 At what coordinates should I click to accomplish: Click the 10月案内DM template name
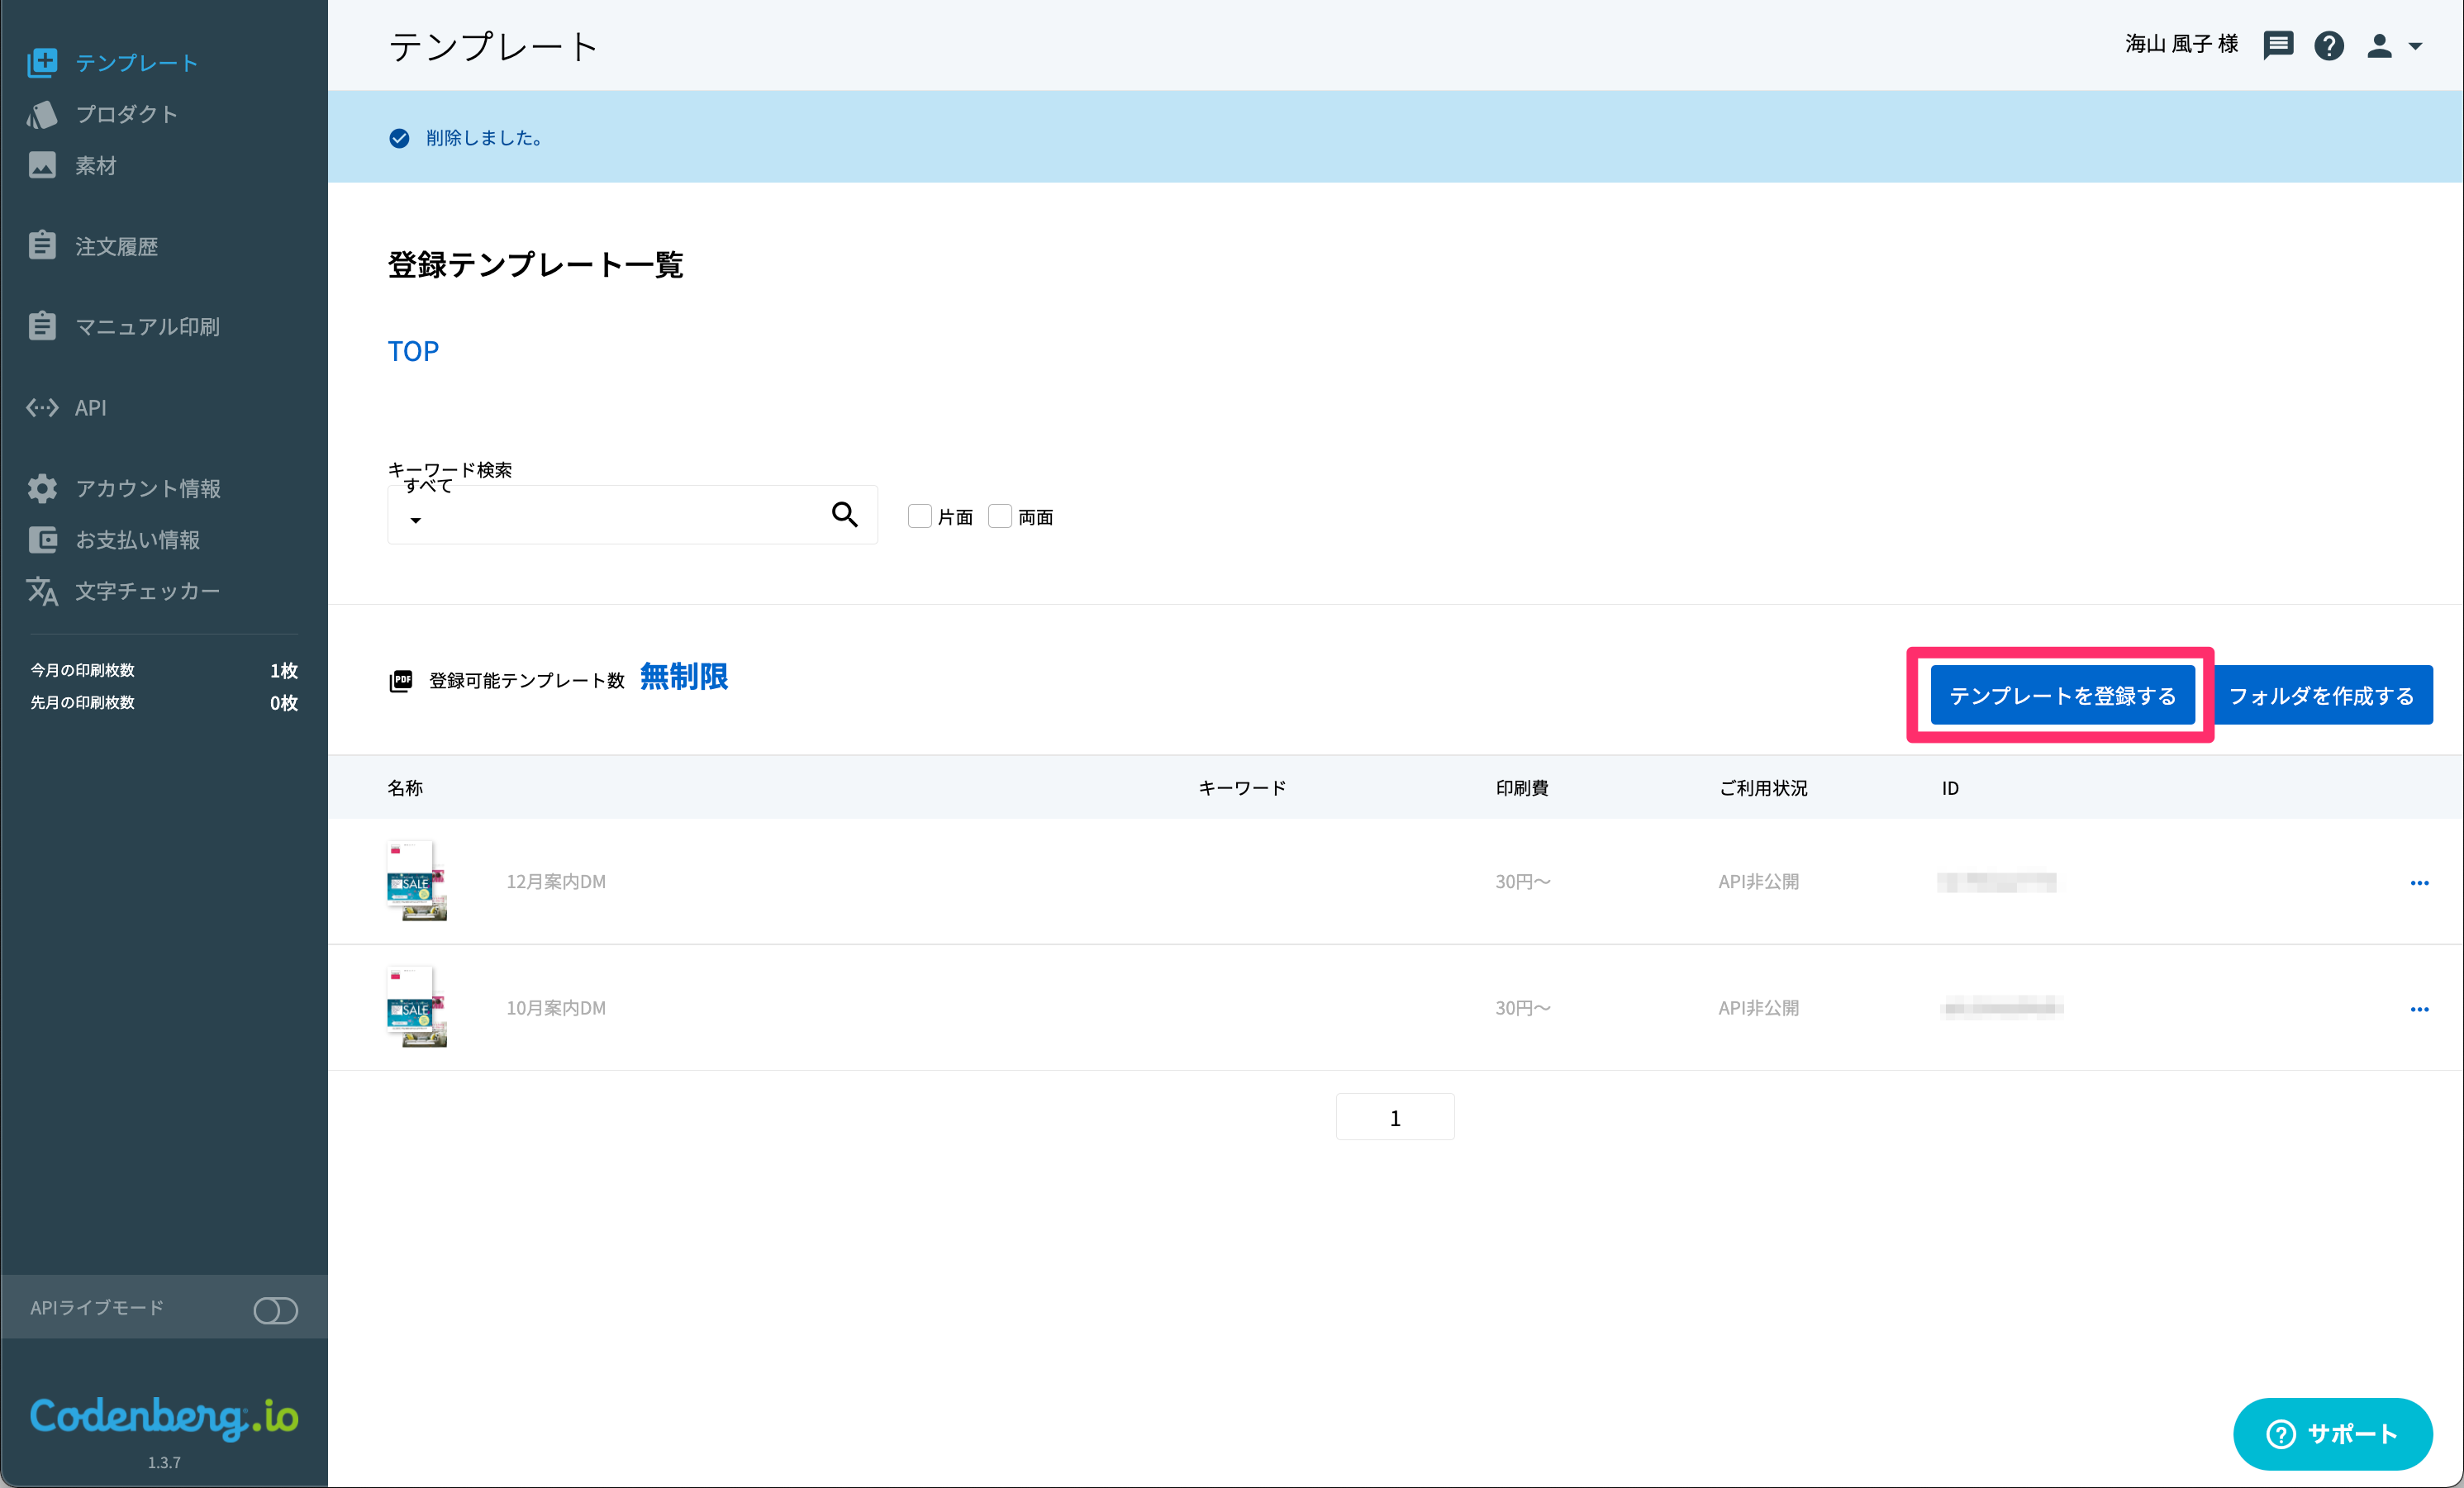[x=556, y=1008]
